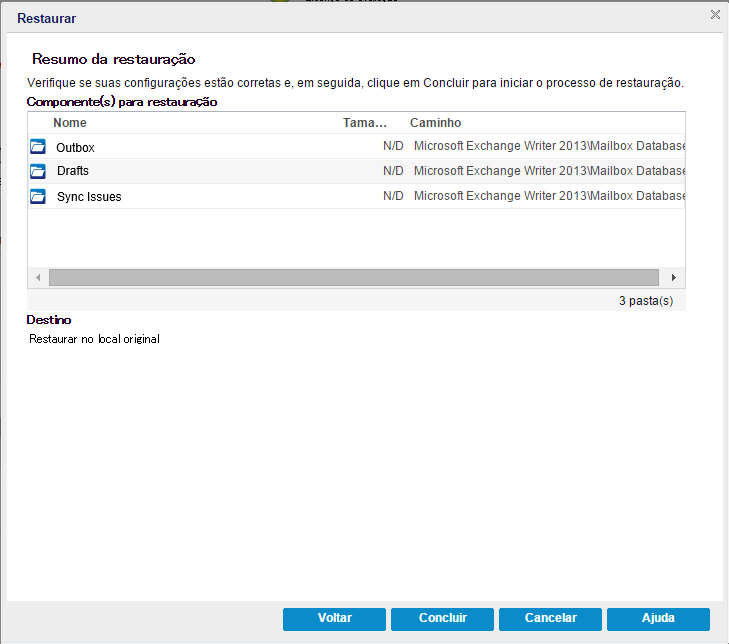Click the 'Destino' label
729x644 pixels.
[x=49, y=320]
